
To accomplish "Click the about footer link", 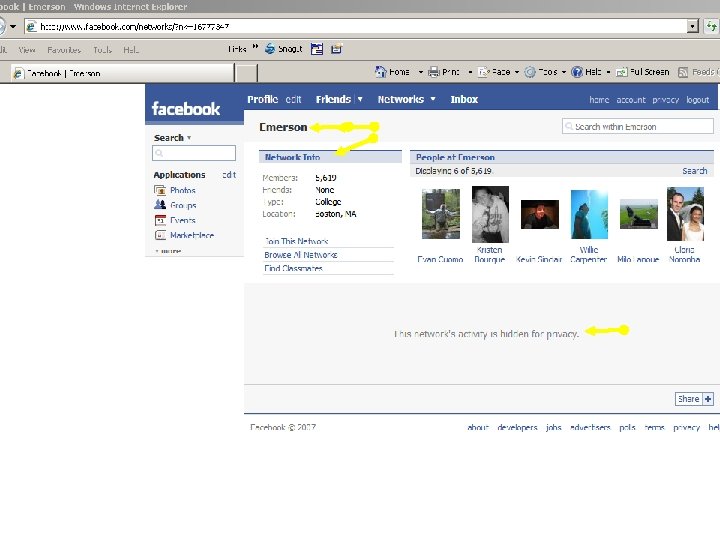I will coord(478,428).
